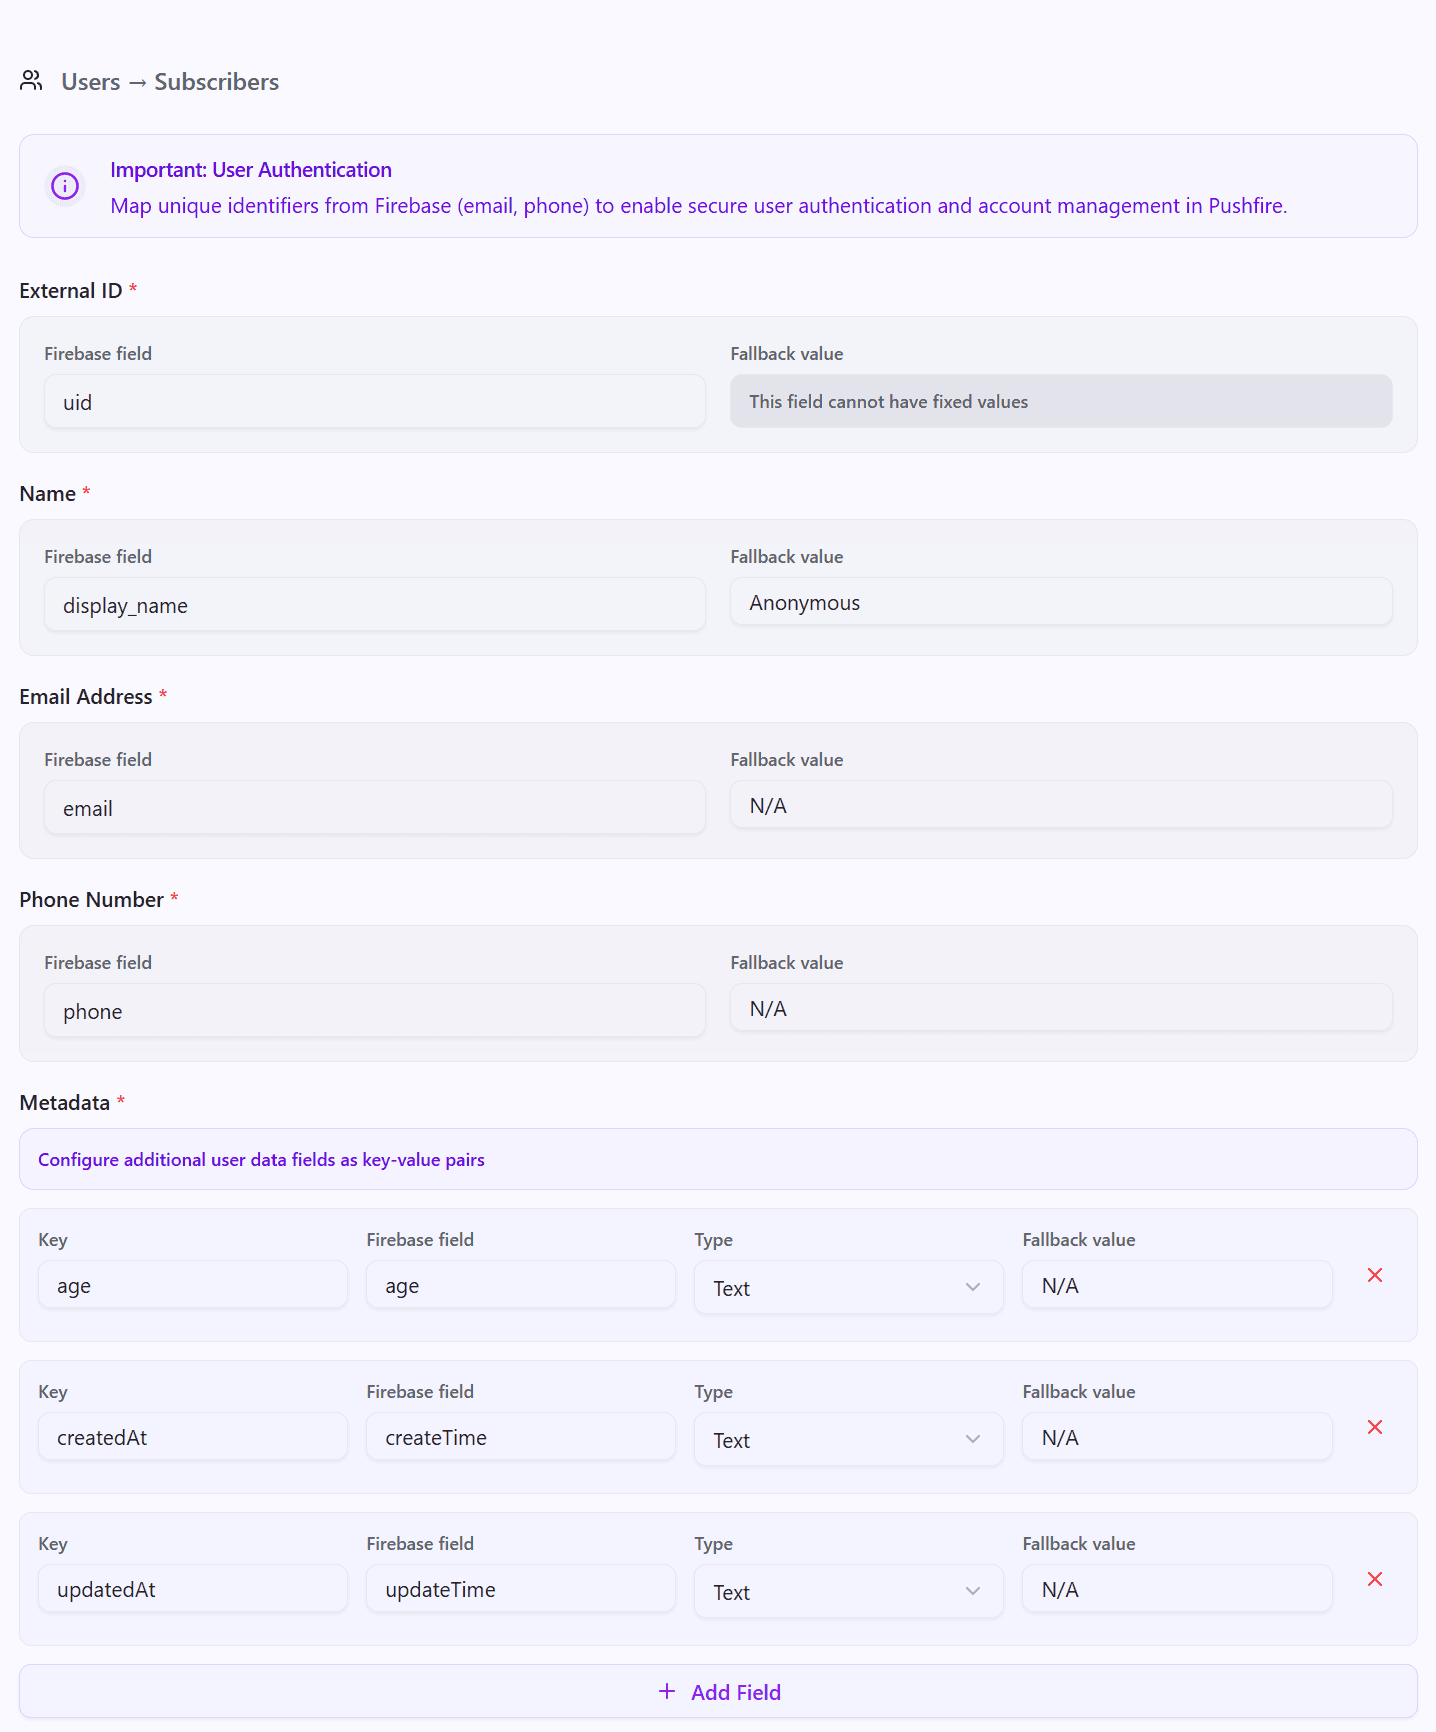Edit fallback value for age metadata row
The image size is (1436, 1732).
pyautogui.click(x=1176, y=1286)
